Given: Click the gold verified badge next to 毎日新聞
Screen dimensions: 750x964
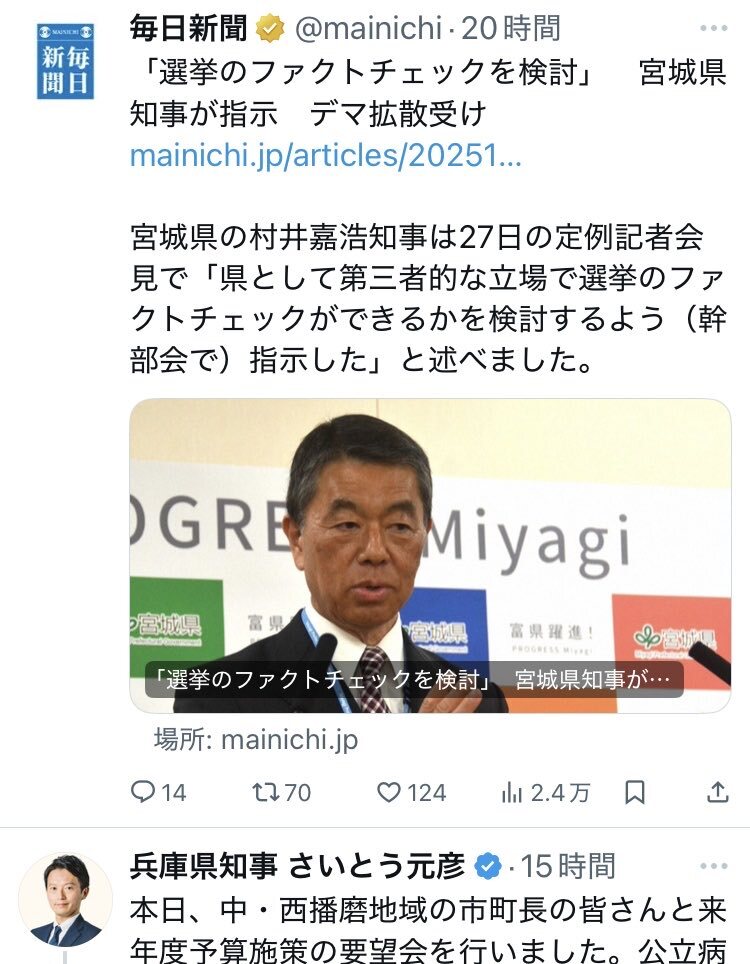Looking at the screenshot, I should click(x=270, y=28).
